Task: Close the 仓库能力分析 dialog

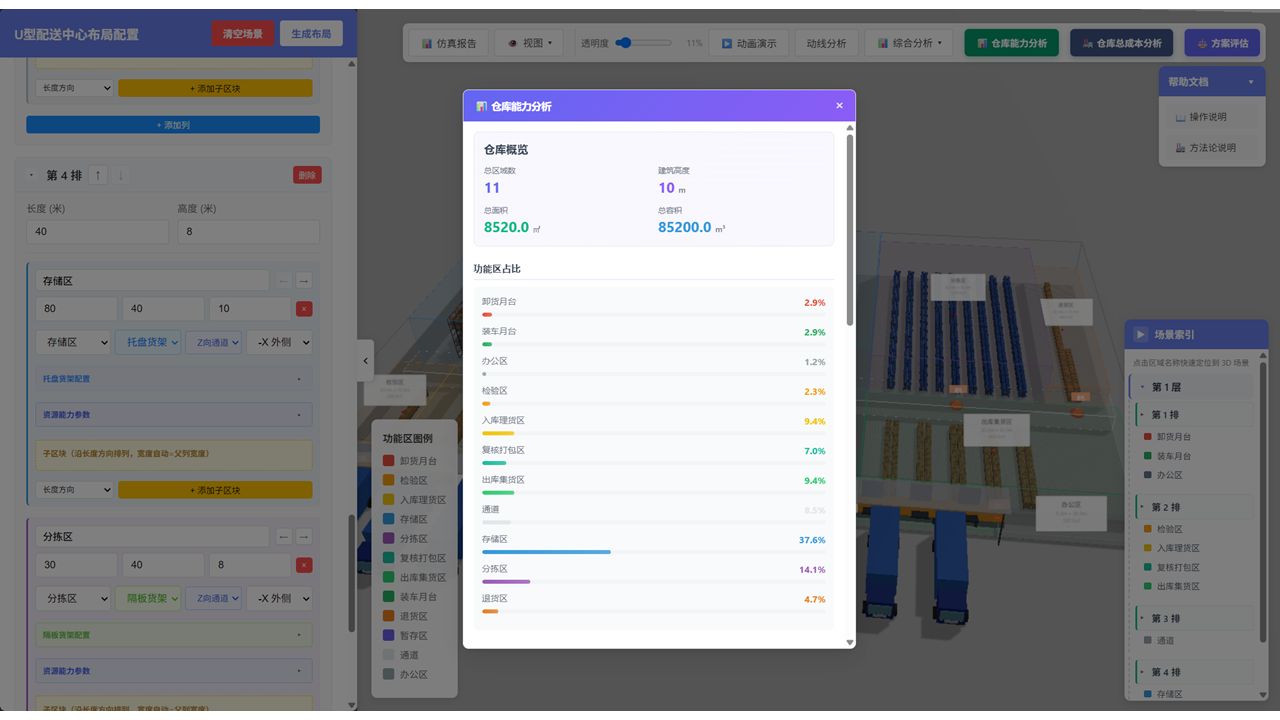Action: pos(839,106)
